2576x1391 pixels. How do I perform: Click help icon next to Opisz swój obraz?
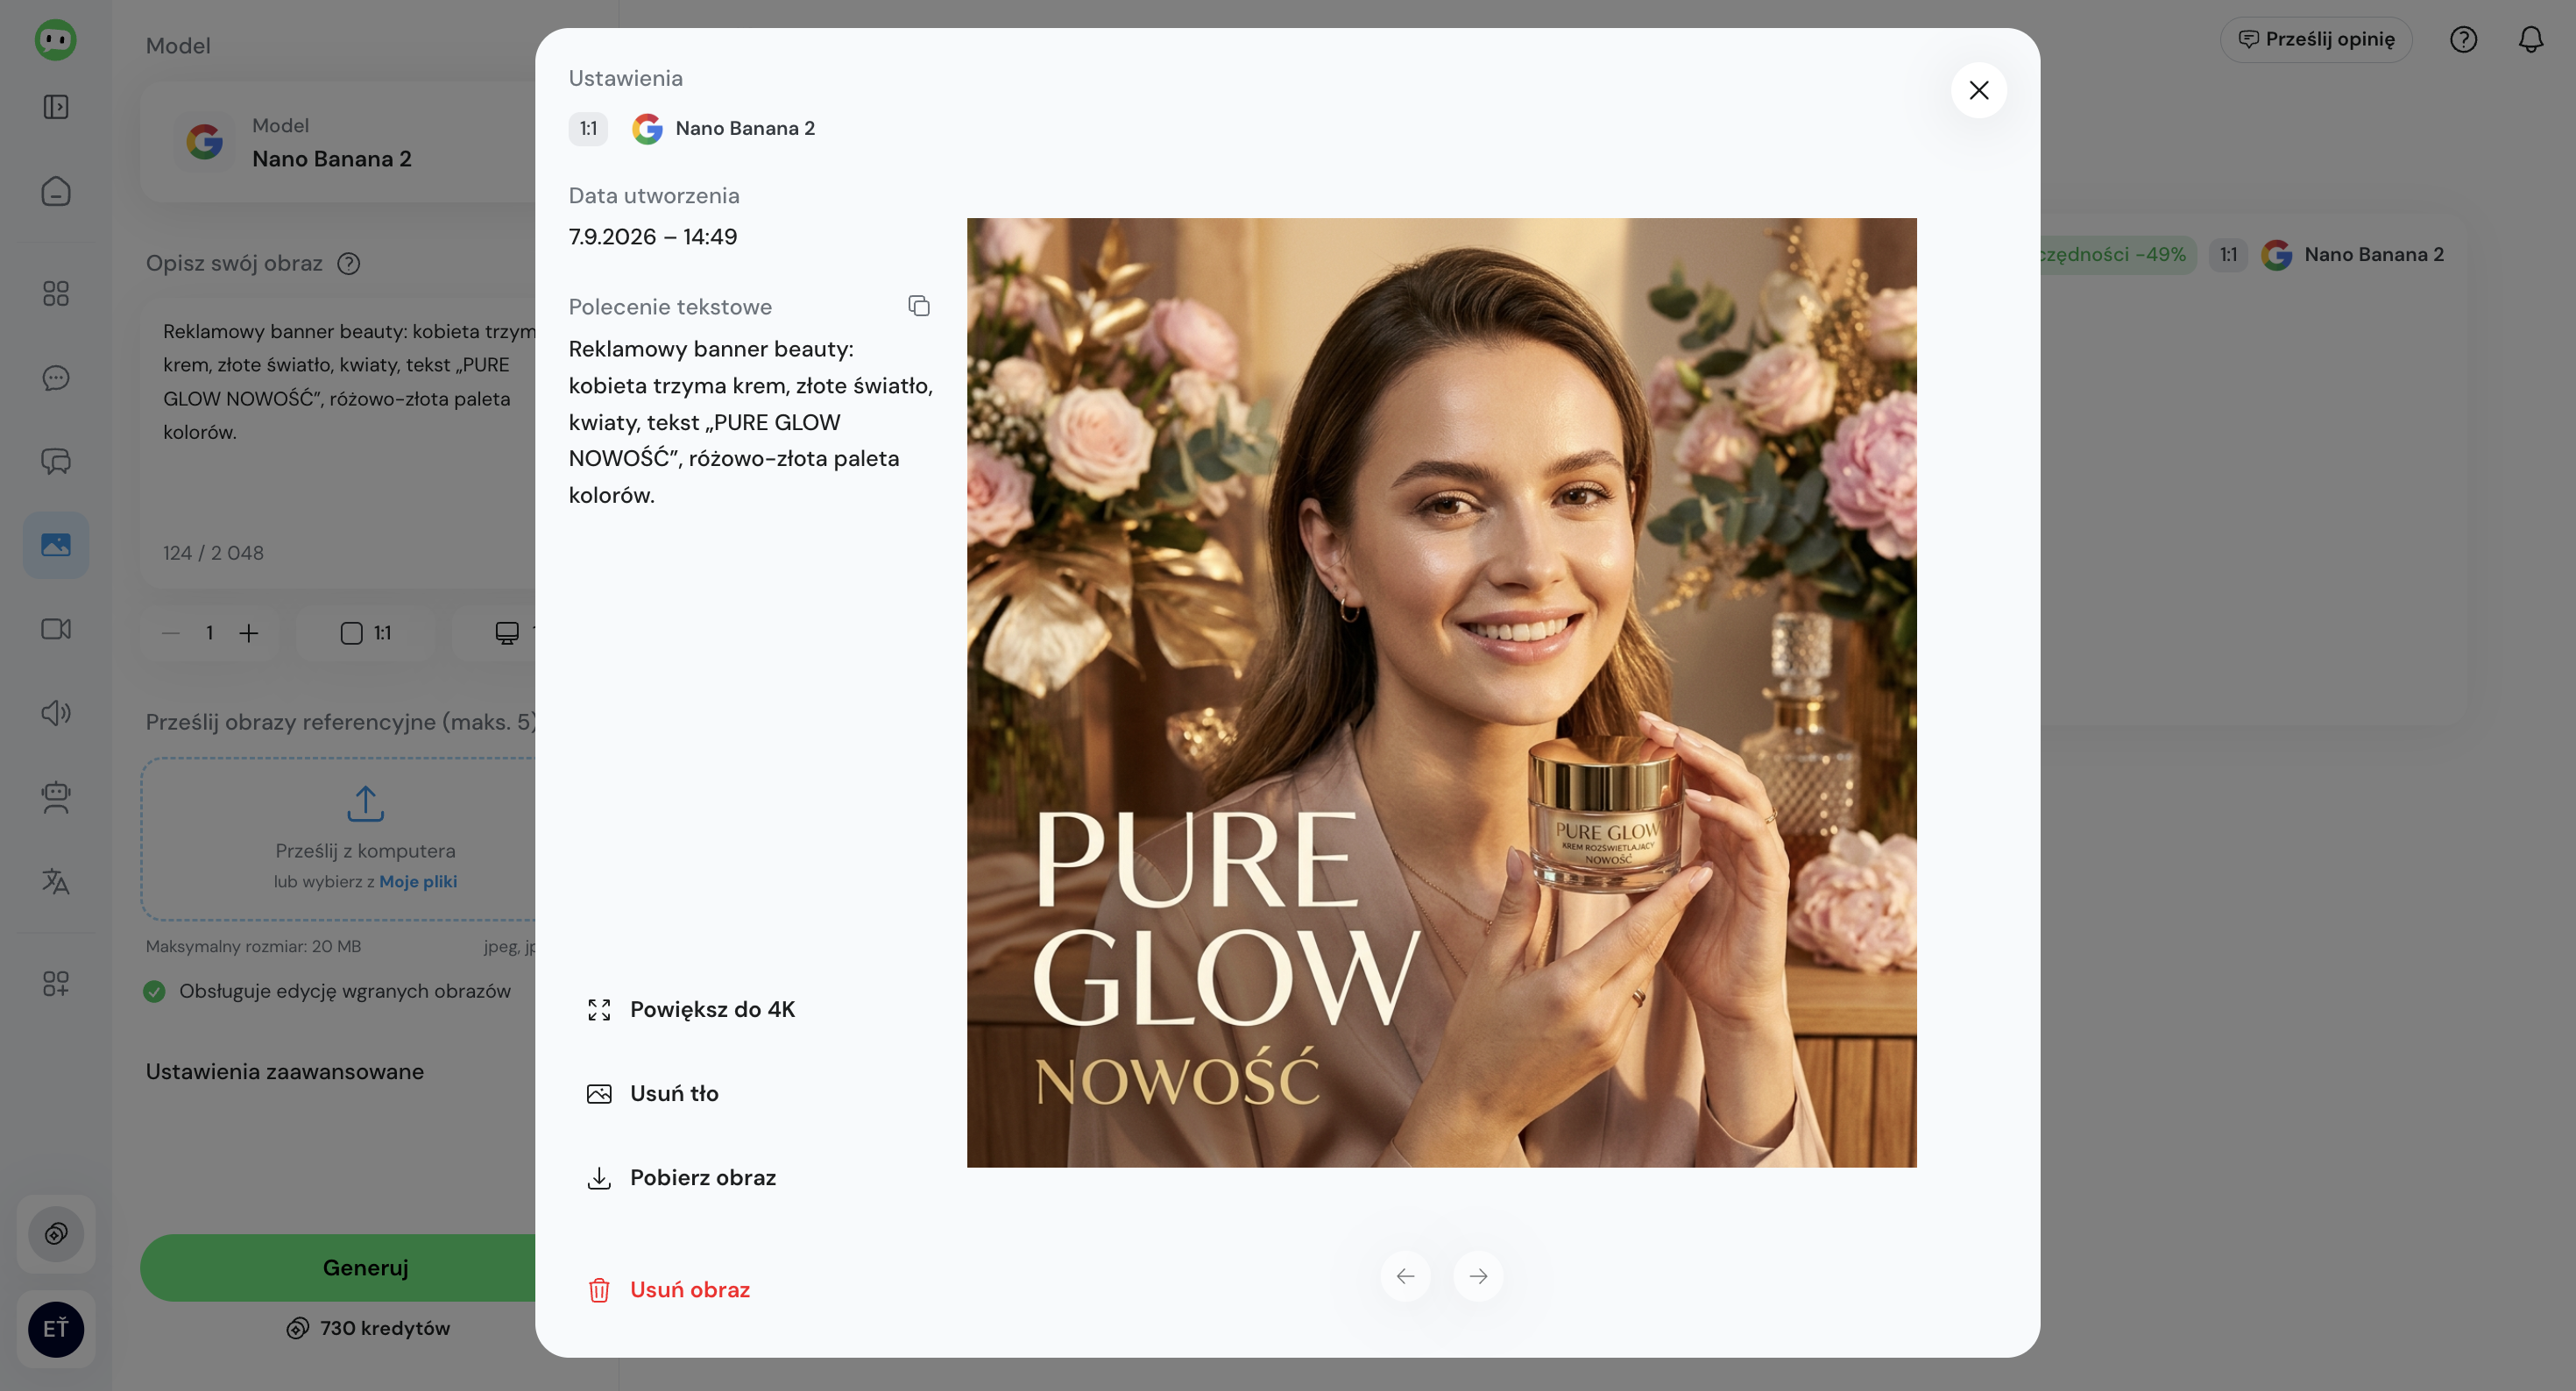tap(348, 264)
